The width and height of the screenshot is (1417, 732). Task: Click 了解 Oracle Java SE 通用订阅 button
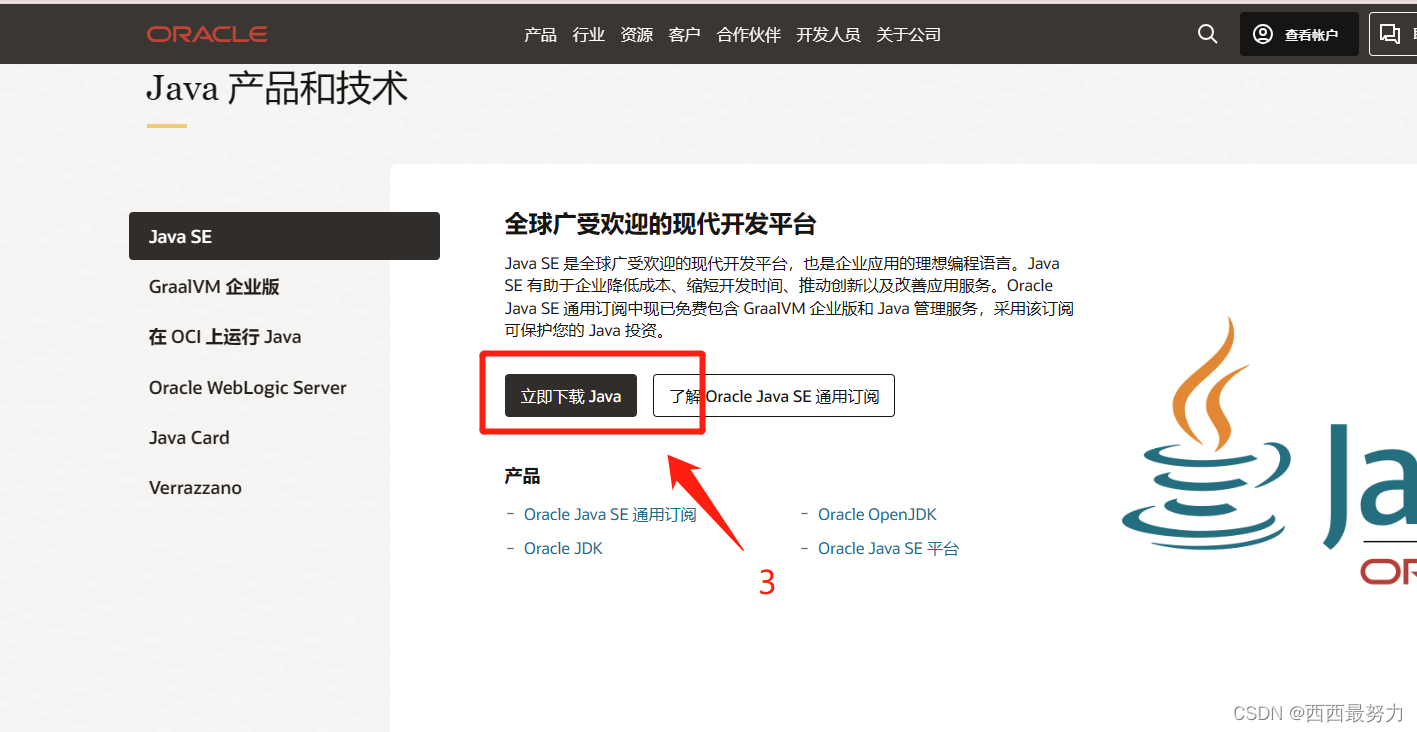tap(774, 396)
